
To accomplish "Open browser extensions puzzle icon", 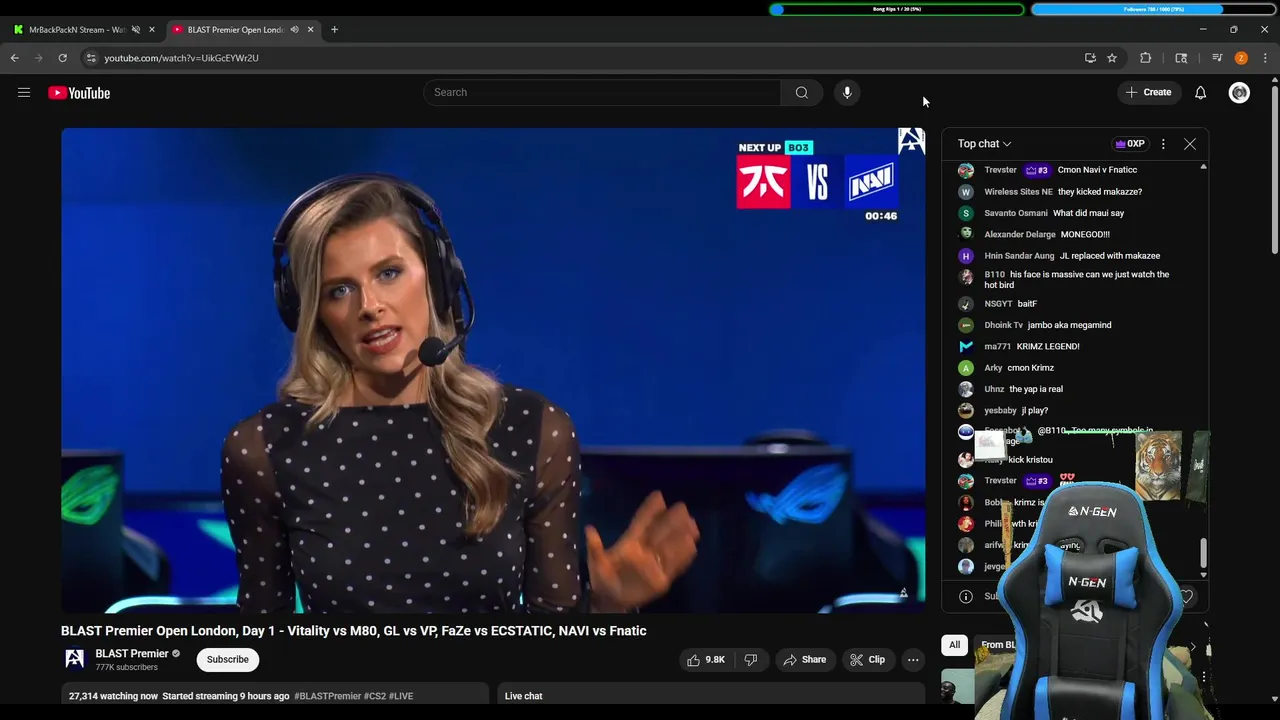I will (1146, 58).
